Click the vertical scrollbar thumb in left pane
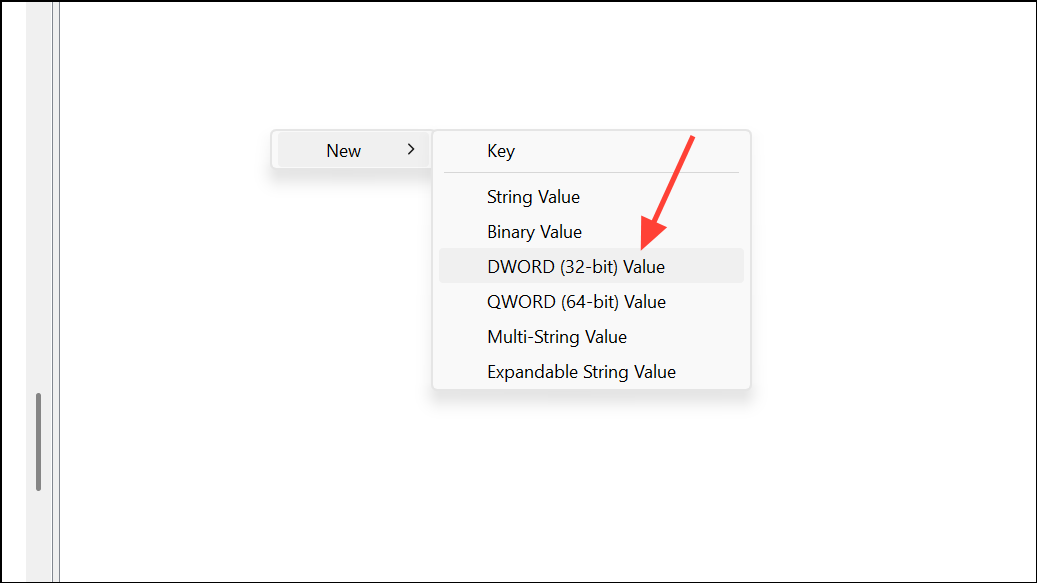The image size is (1037, 583). click(x=38, y=442)
